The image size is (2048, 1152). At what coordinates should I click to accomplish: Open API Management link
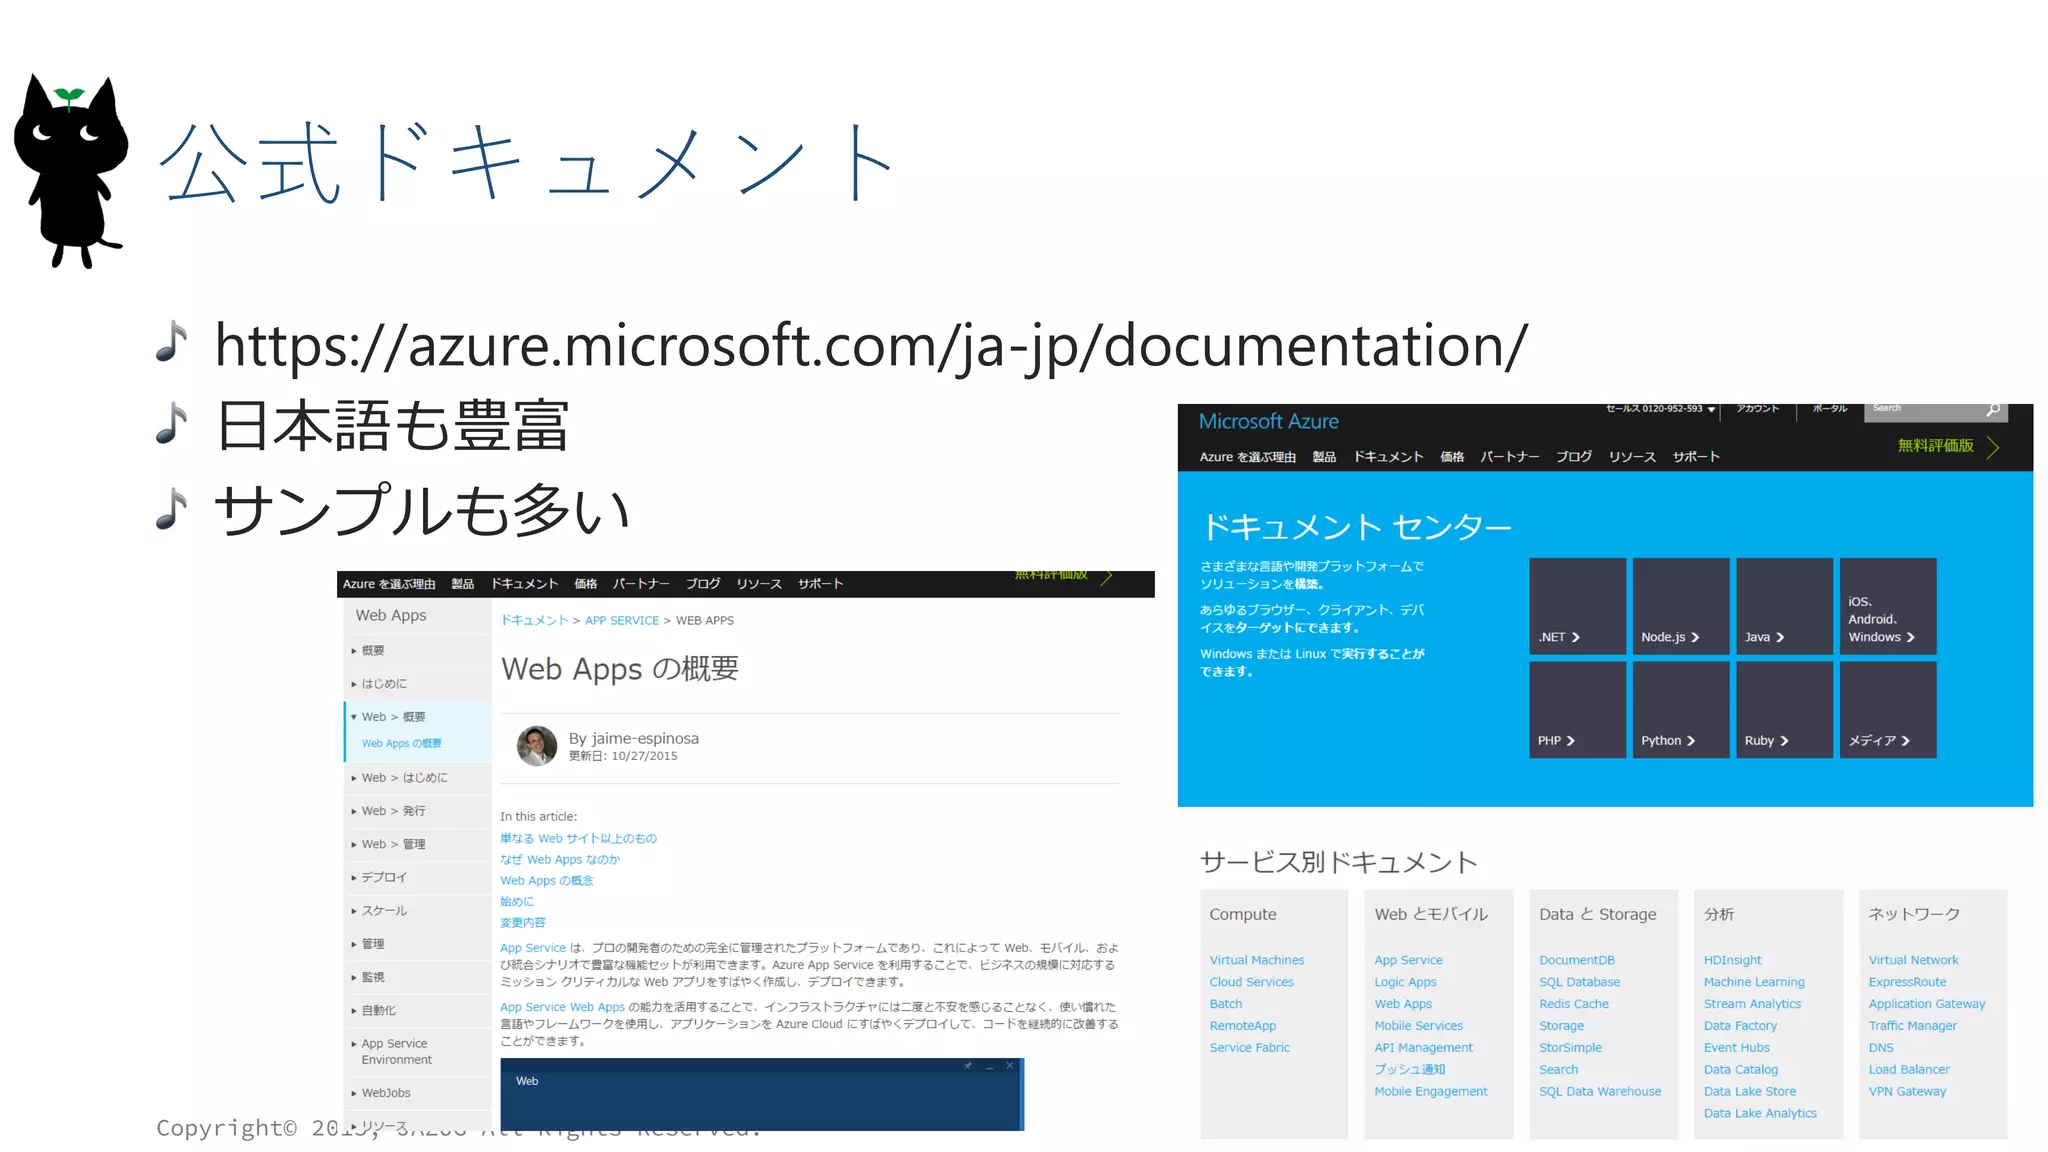[1423, 1048]
